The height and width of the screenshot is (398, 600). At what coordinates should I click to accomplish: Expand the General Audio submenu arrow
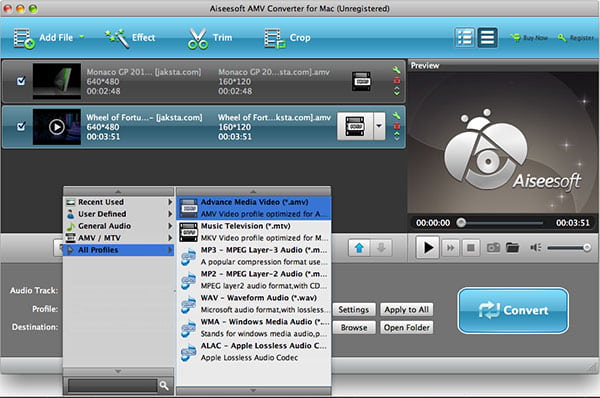[x=170, y=226]
